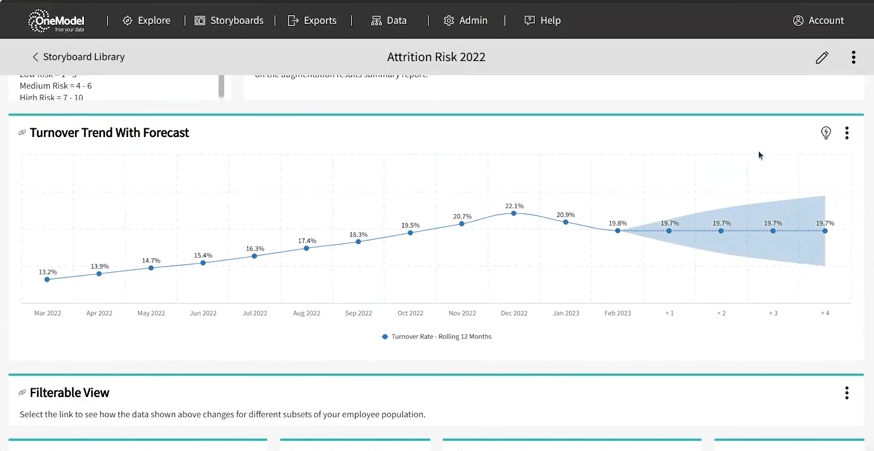The height and width of the screenshot is (451, 874).
Task: Click the Explore compass icon
Action: coord(128,21)
